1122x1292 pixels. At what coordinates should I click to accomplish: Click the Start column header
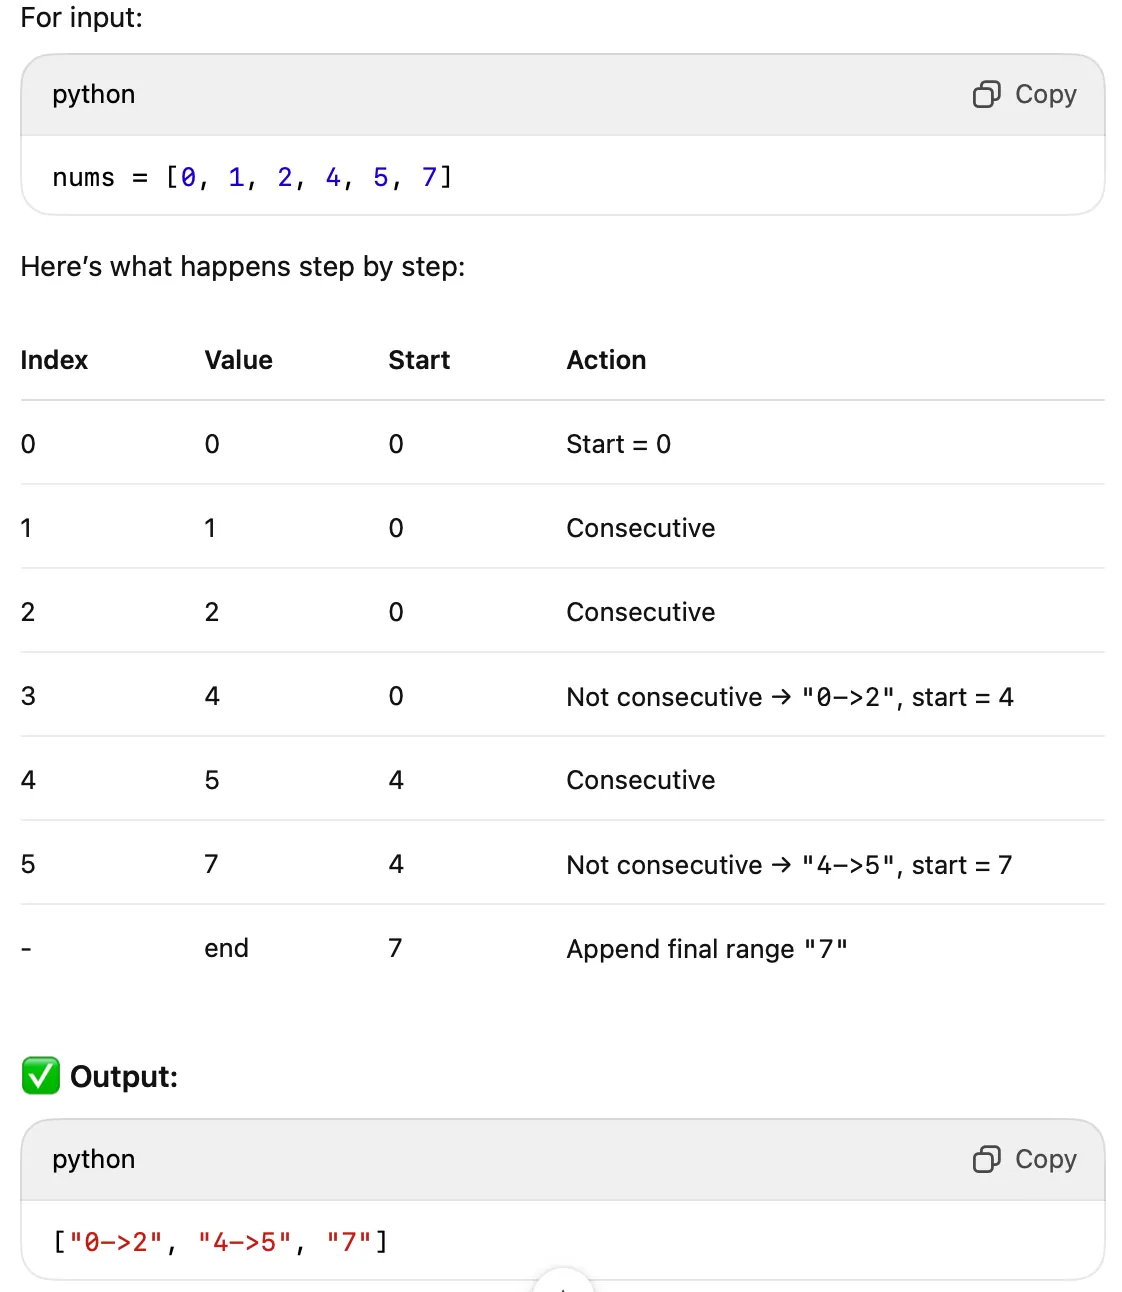click(x=418, y=360)
